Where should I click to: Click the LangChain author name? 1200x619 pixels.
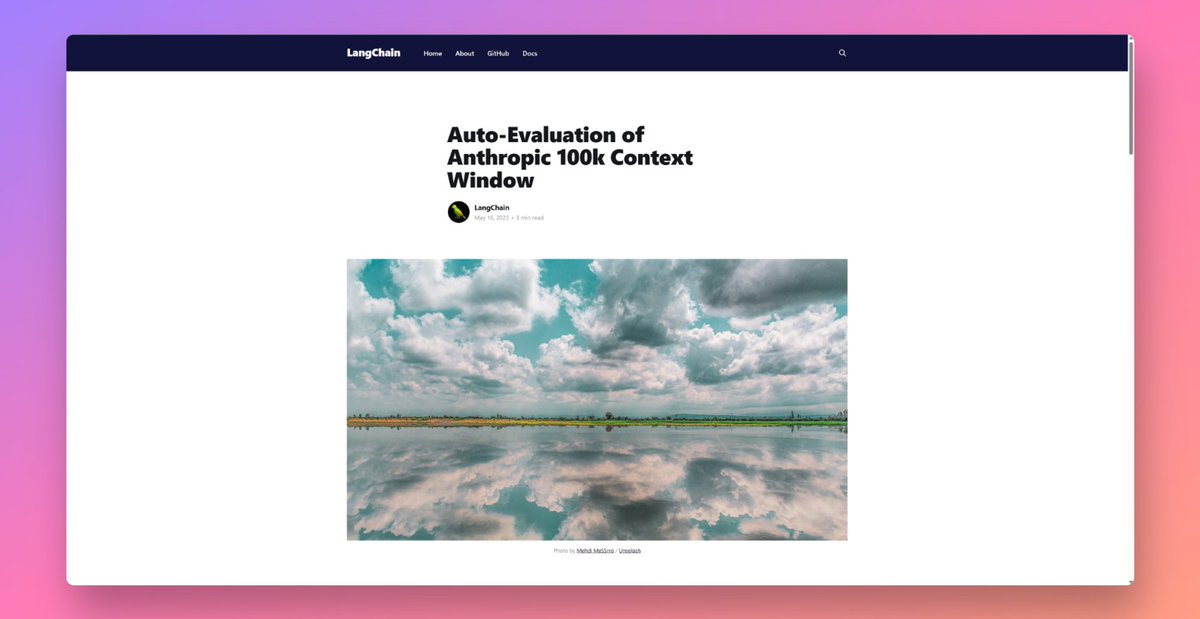tap(492, 208)
